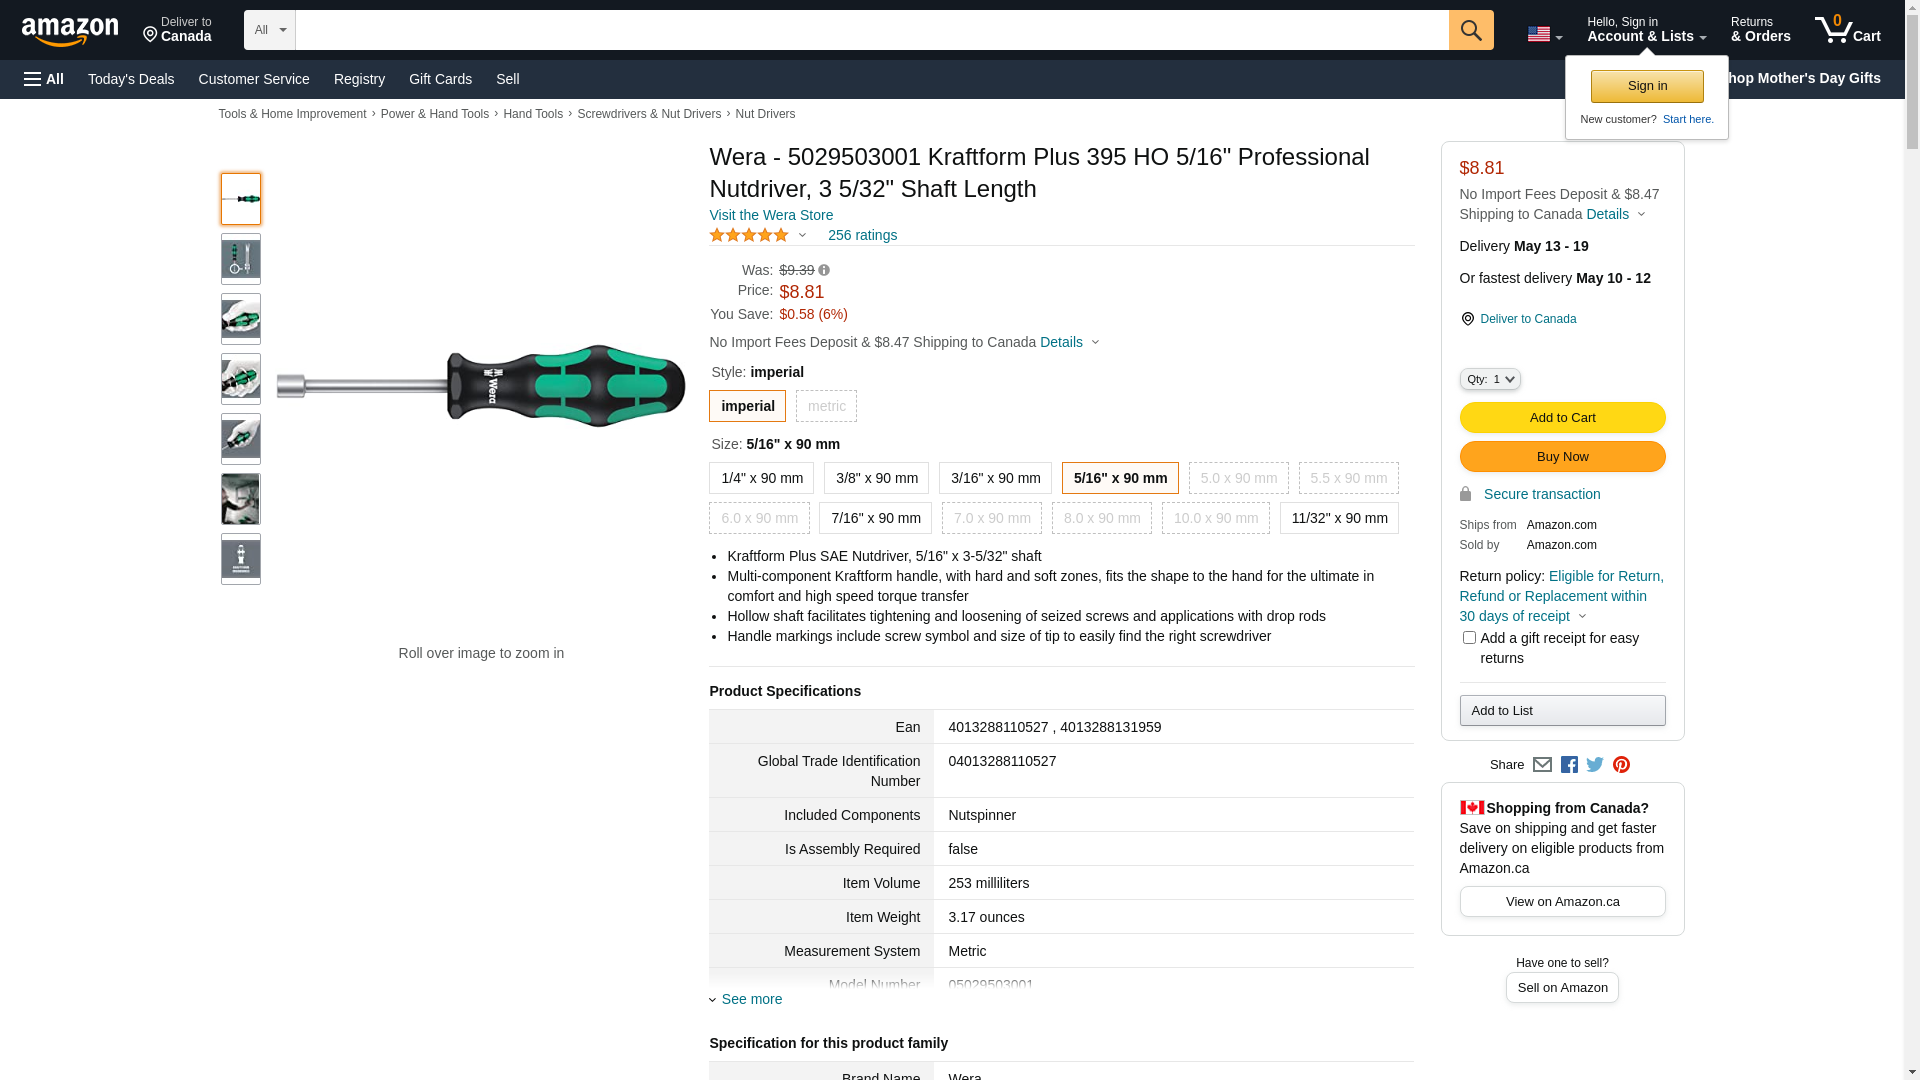Screen dimensions: 1920x1080
Task: Share product on Pinterest icon
Action: click(x=1621, y=765)
